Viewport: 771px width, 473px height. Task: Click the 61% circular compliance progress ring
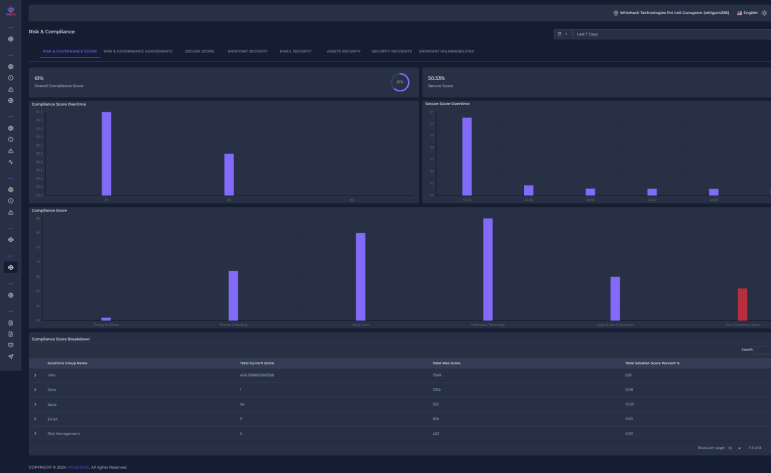400,82
